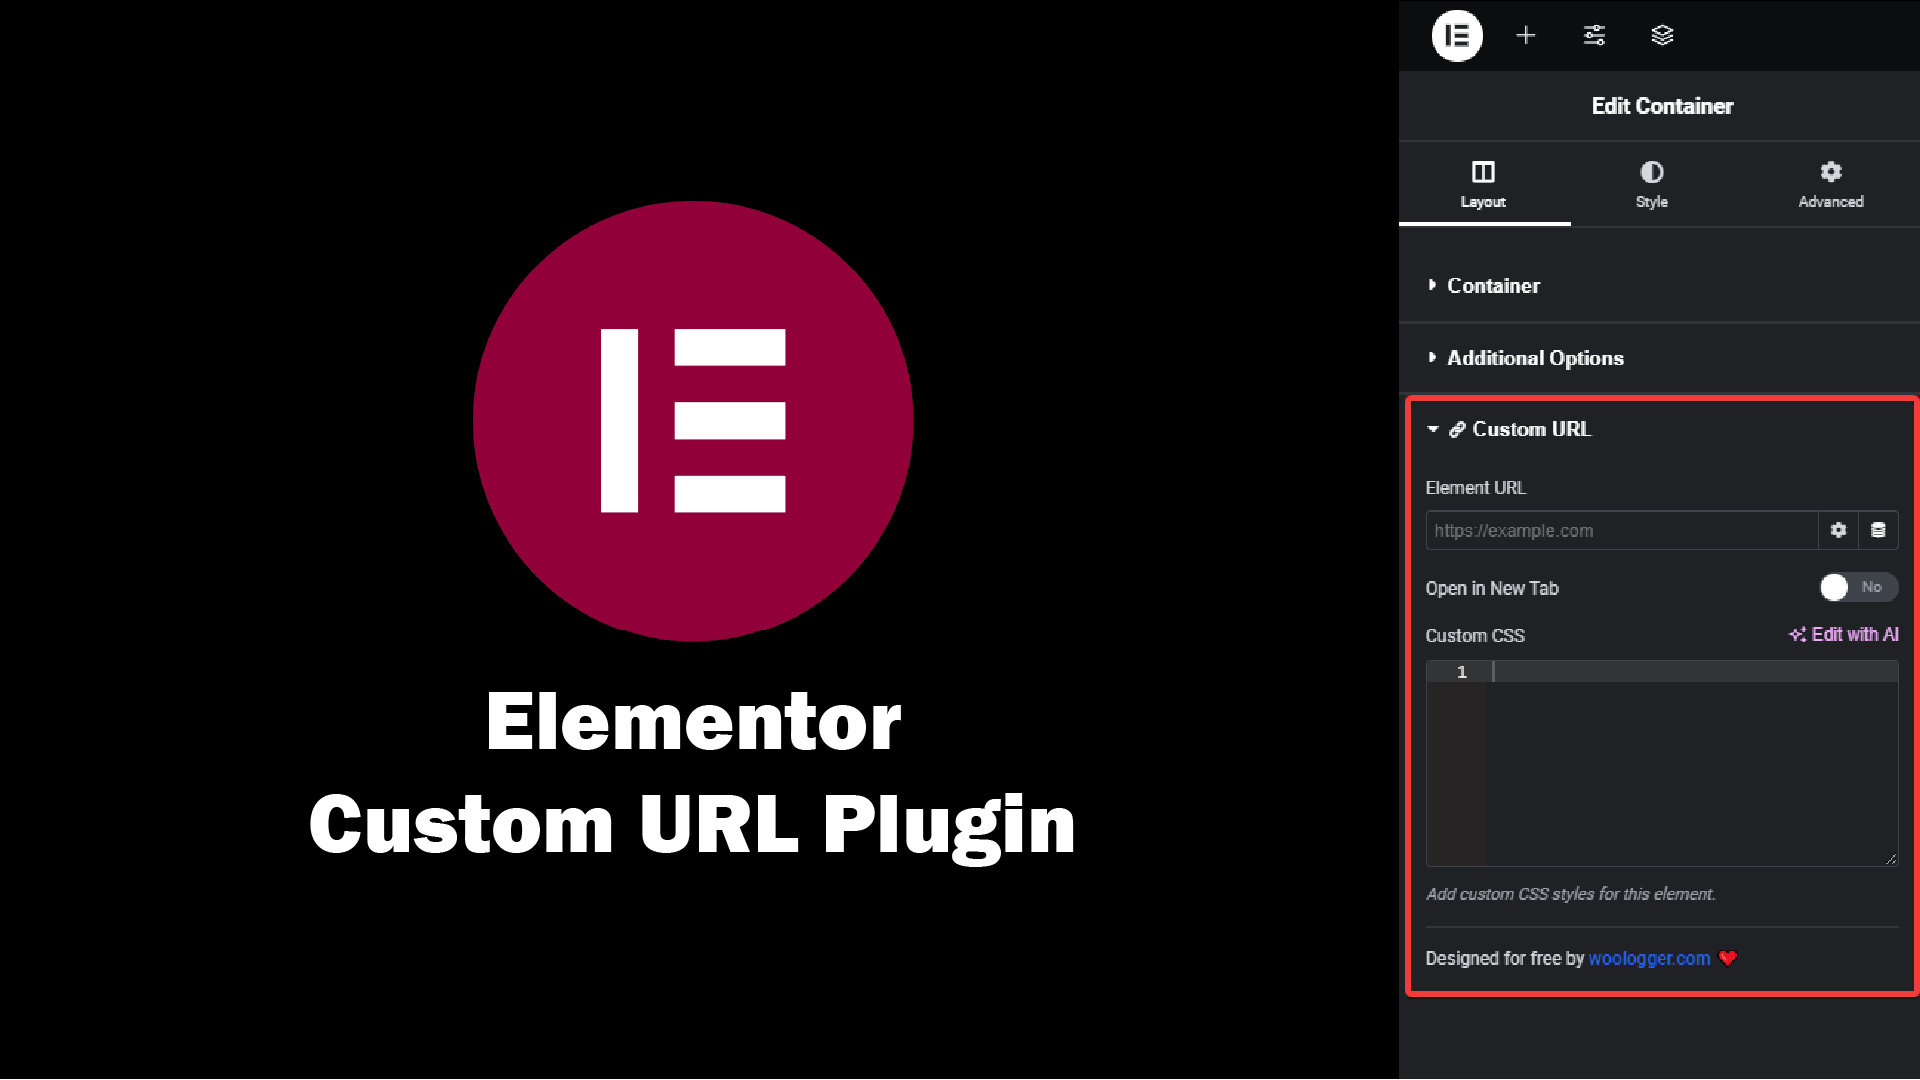Click the dynamic tags settings gear icon
1920x1080 pixels.
point(1838,529)
